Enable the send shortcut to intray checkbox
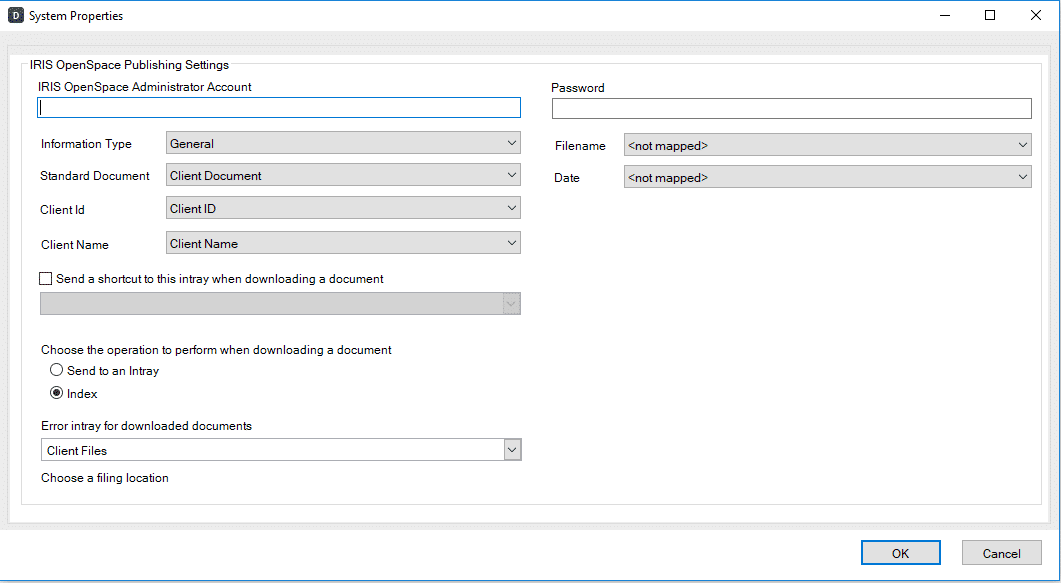 click(x=46, y=280)
